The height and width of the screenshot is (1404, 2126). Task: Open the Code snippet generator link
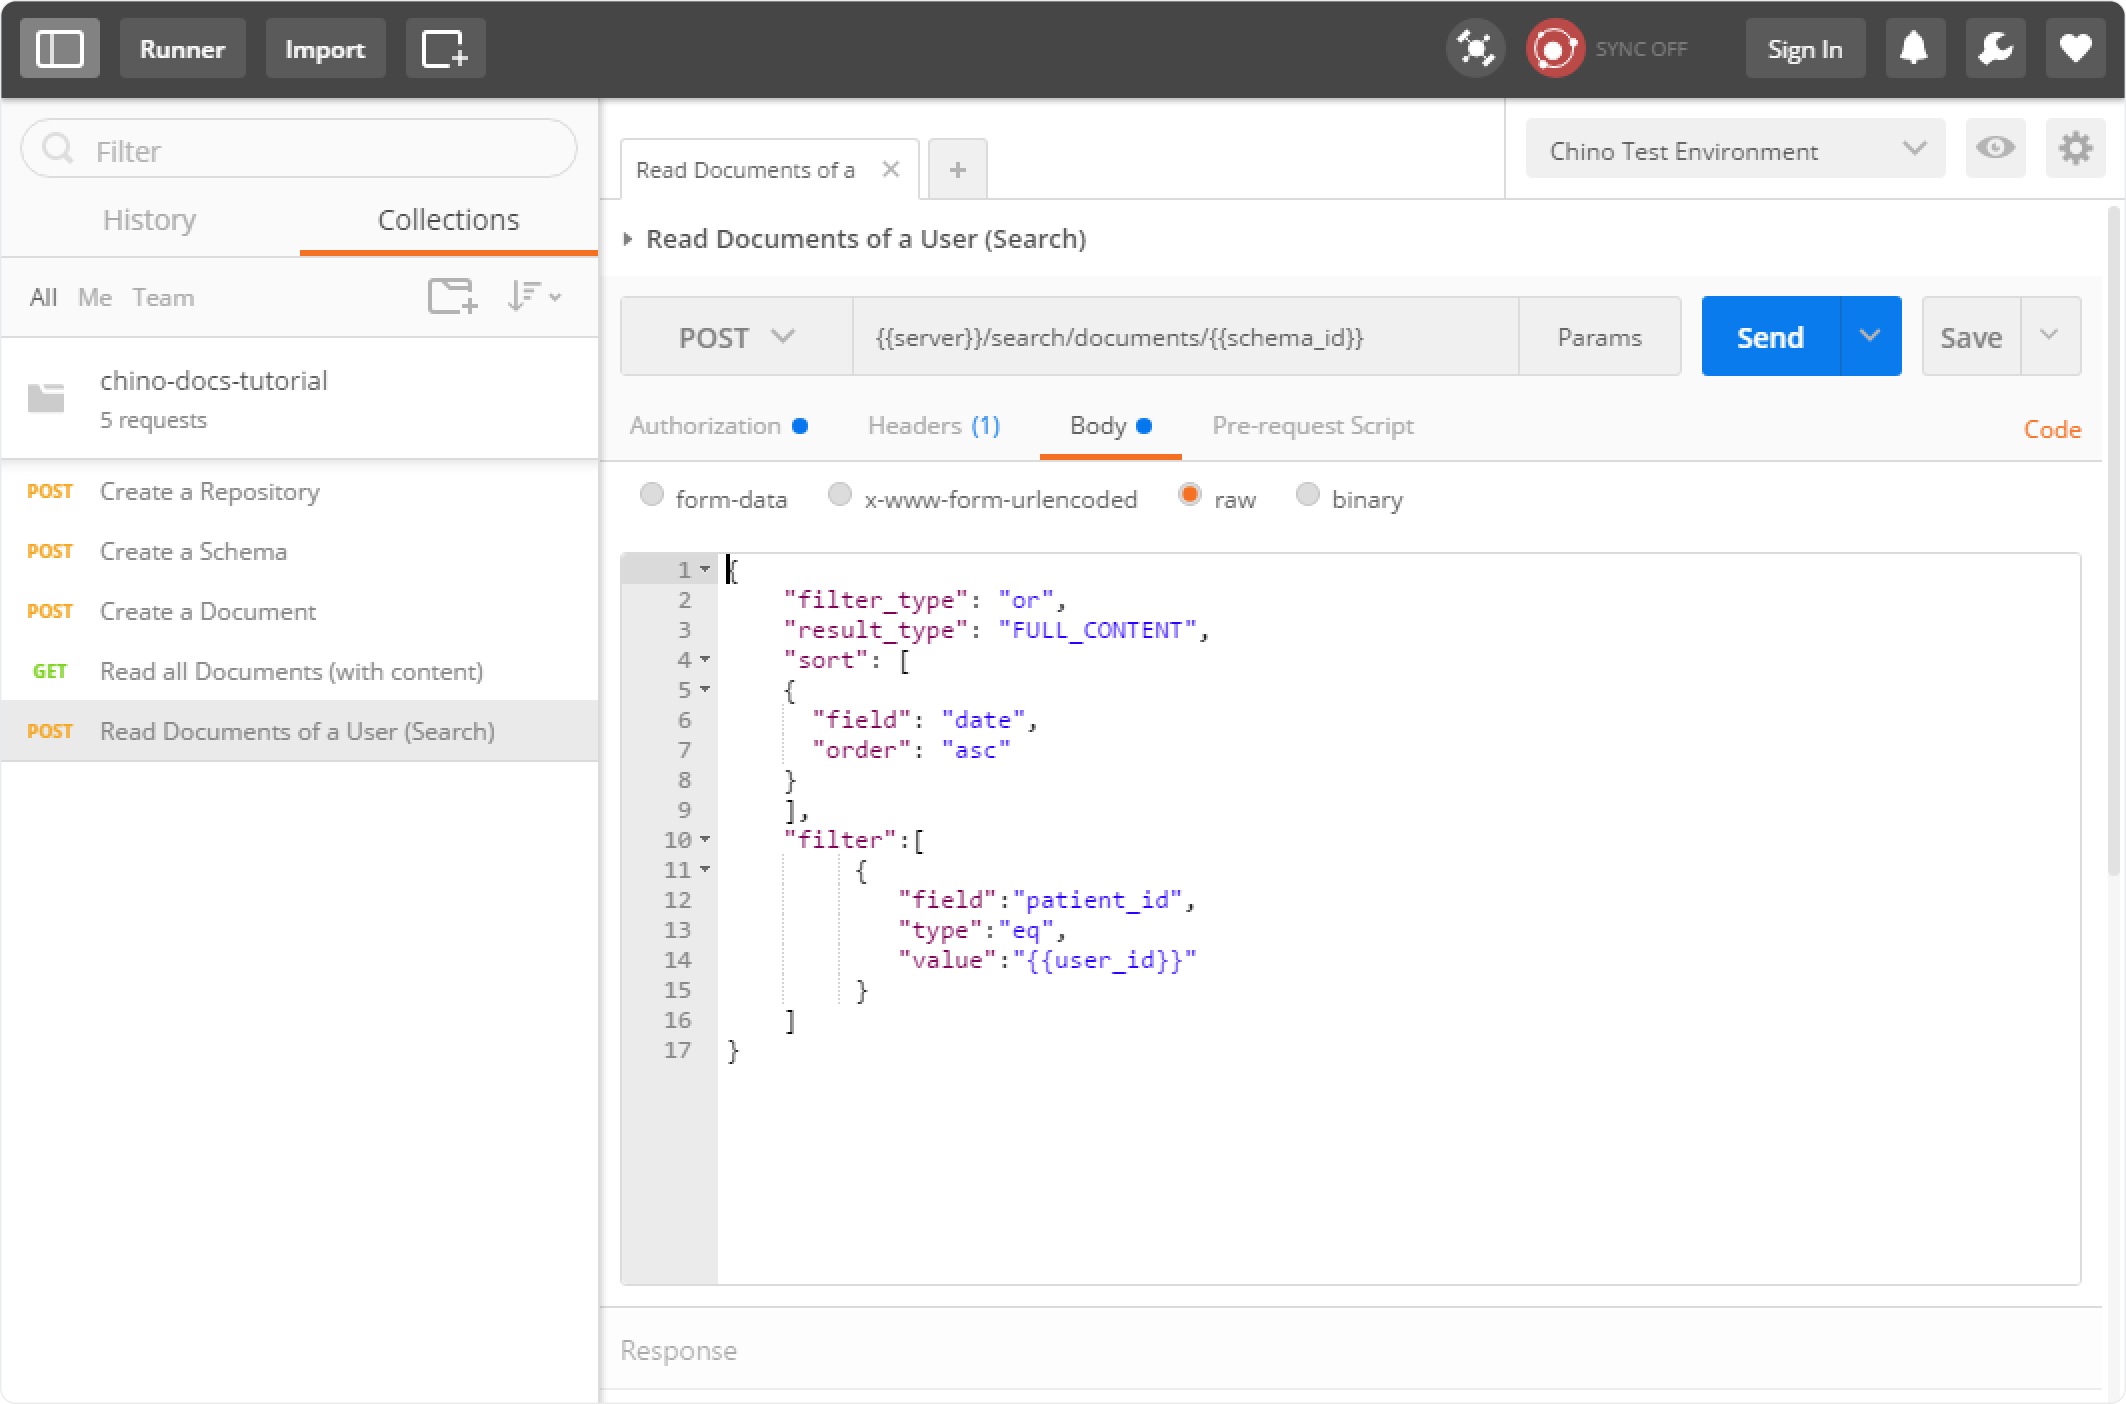click(2052, 429)
